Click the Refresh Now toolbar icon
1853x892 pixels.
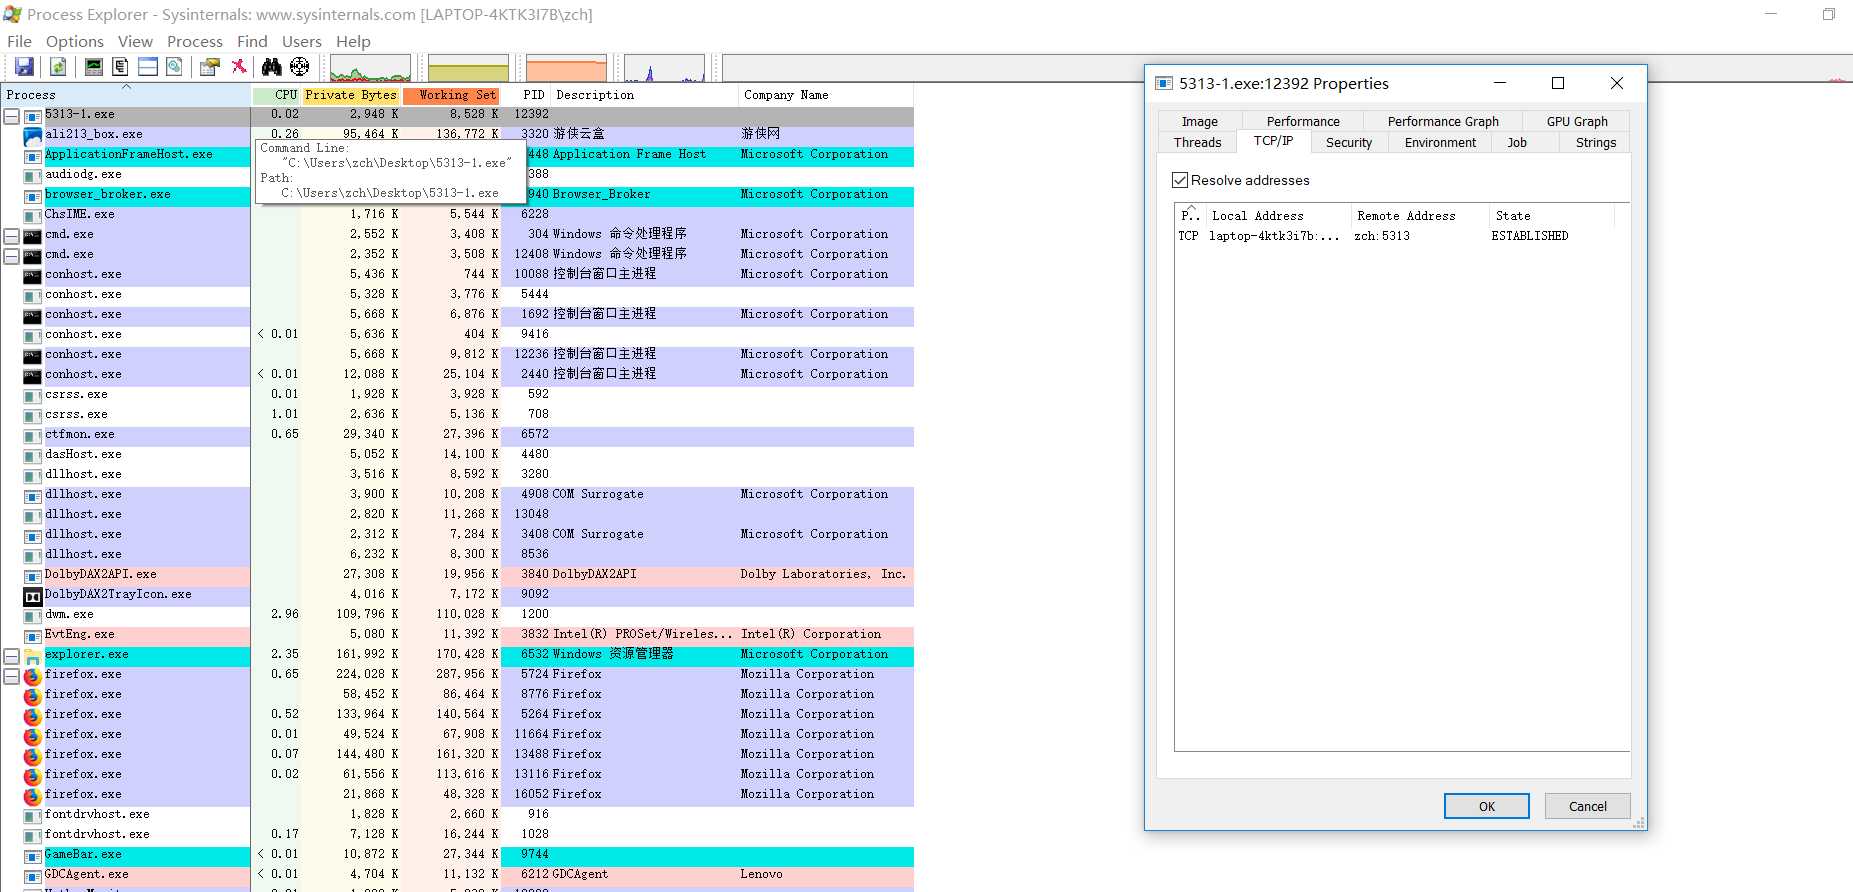tap(58, 67)
